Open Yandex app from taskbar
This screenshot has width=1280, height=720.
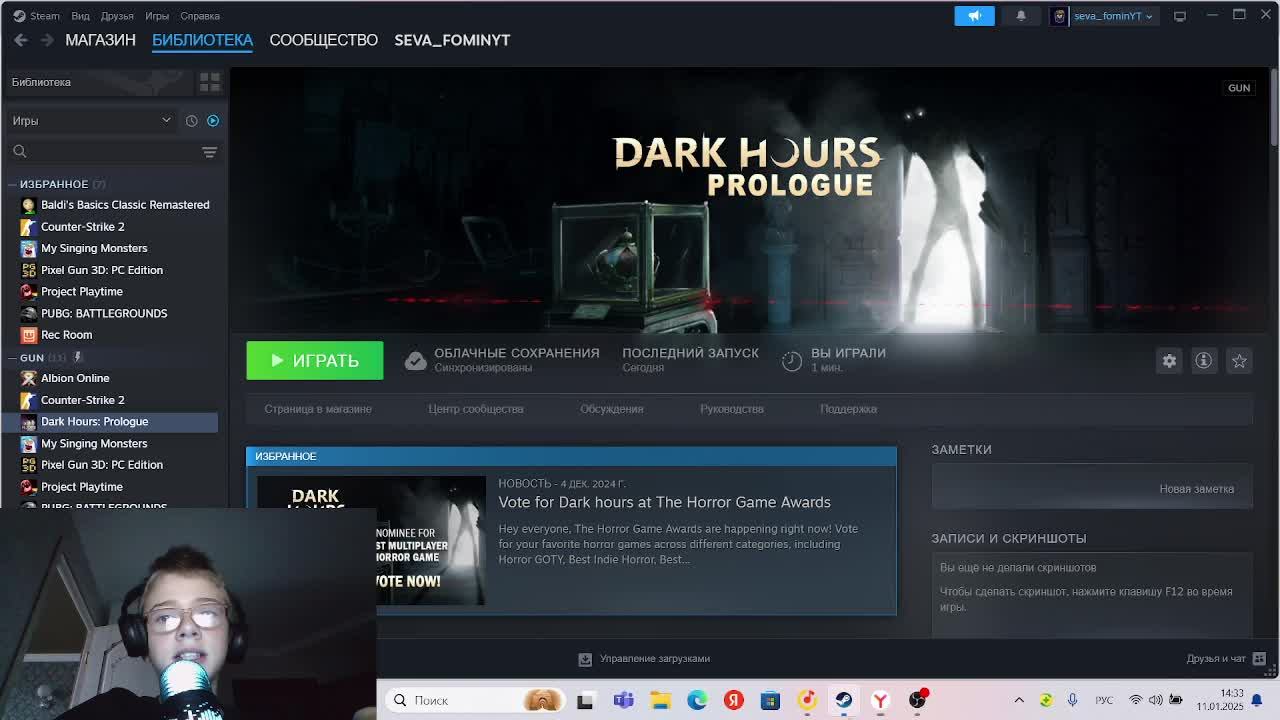(734, 700)
